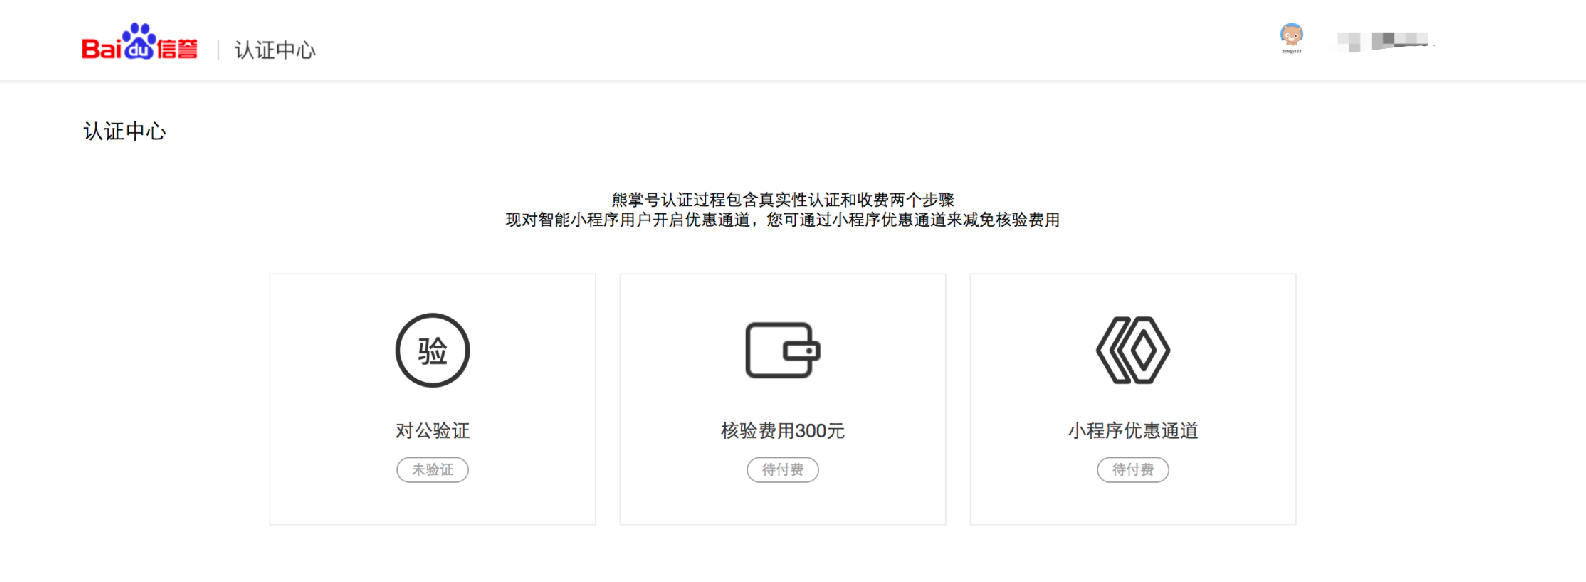This screenshot has width=1586, height=582.
Task: Select the 对公验证 card title
Action: (x=433, y=431)
